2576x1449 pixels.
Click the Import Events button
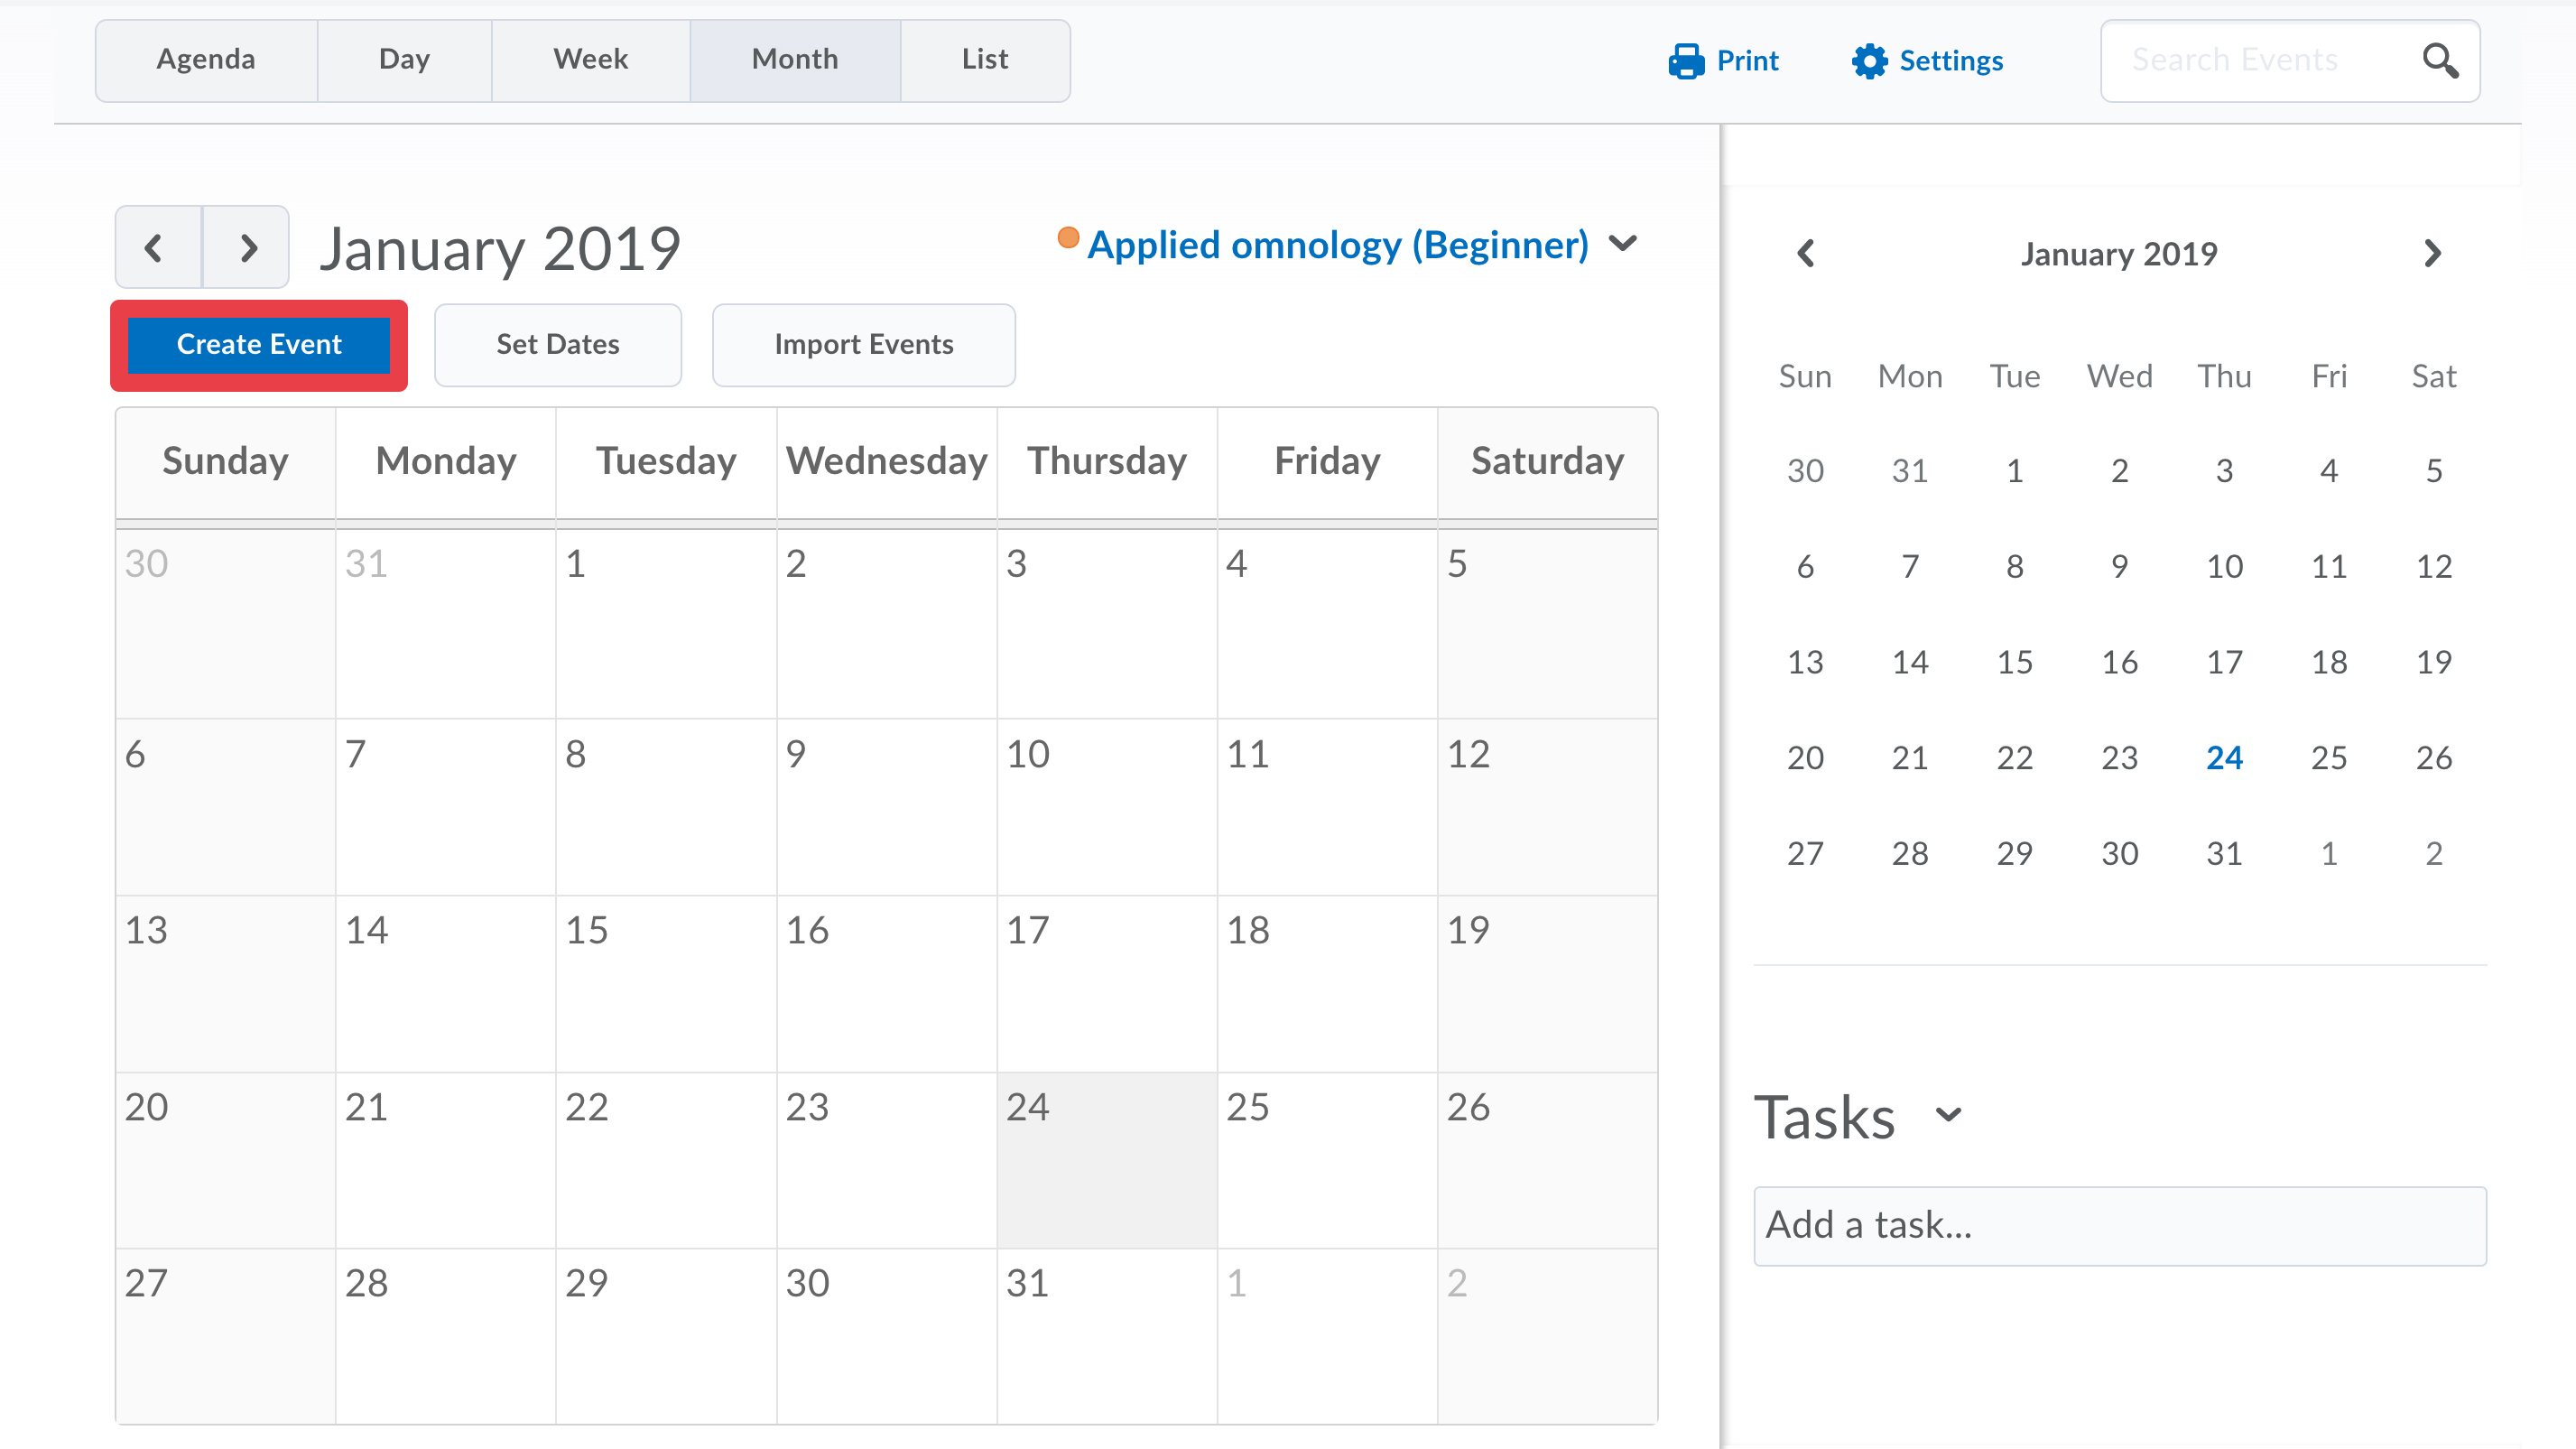pyautogui.click(x=863, y=345)
